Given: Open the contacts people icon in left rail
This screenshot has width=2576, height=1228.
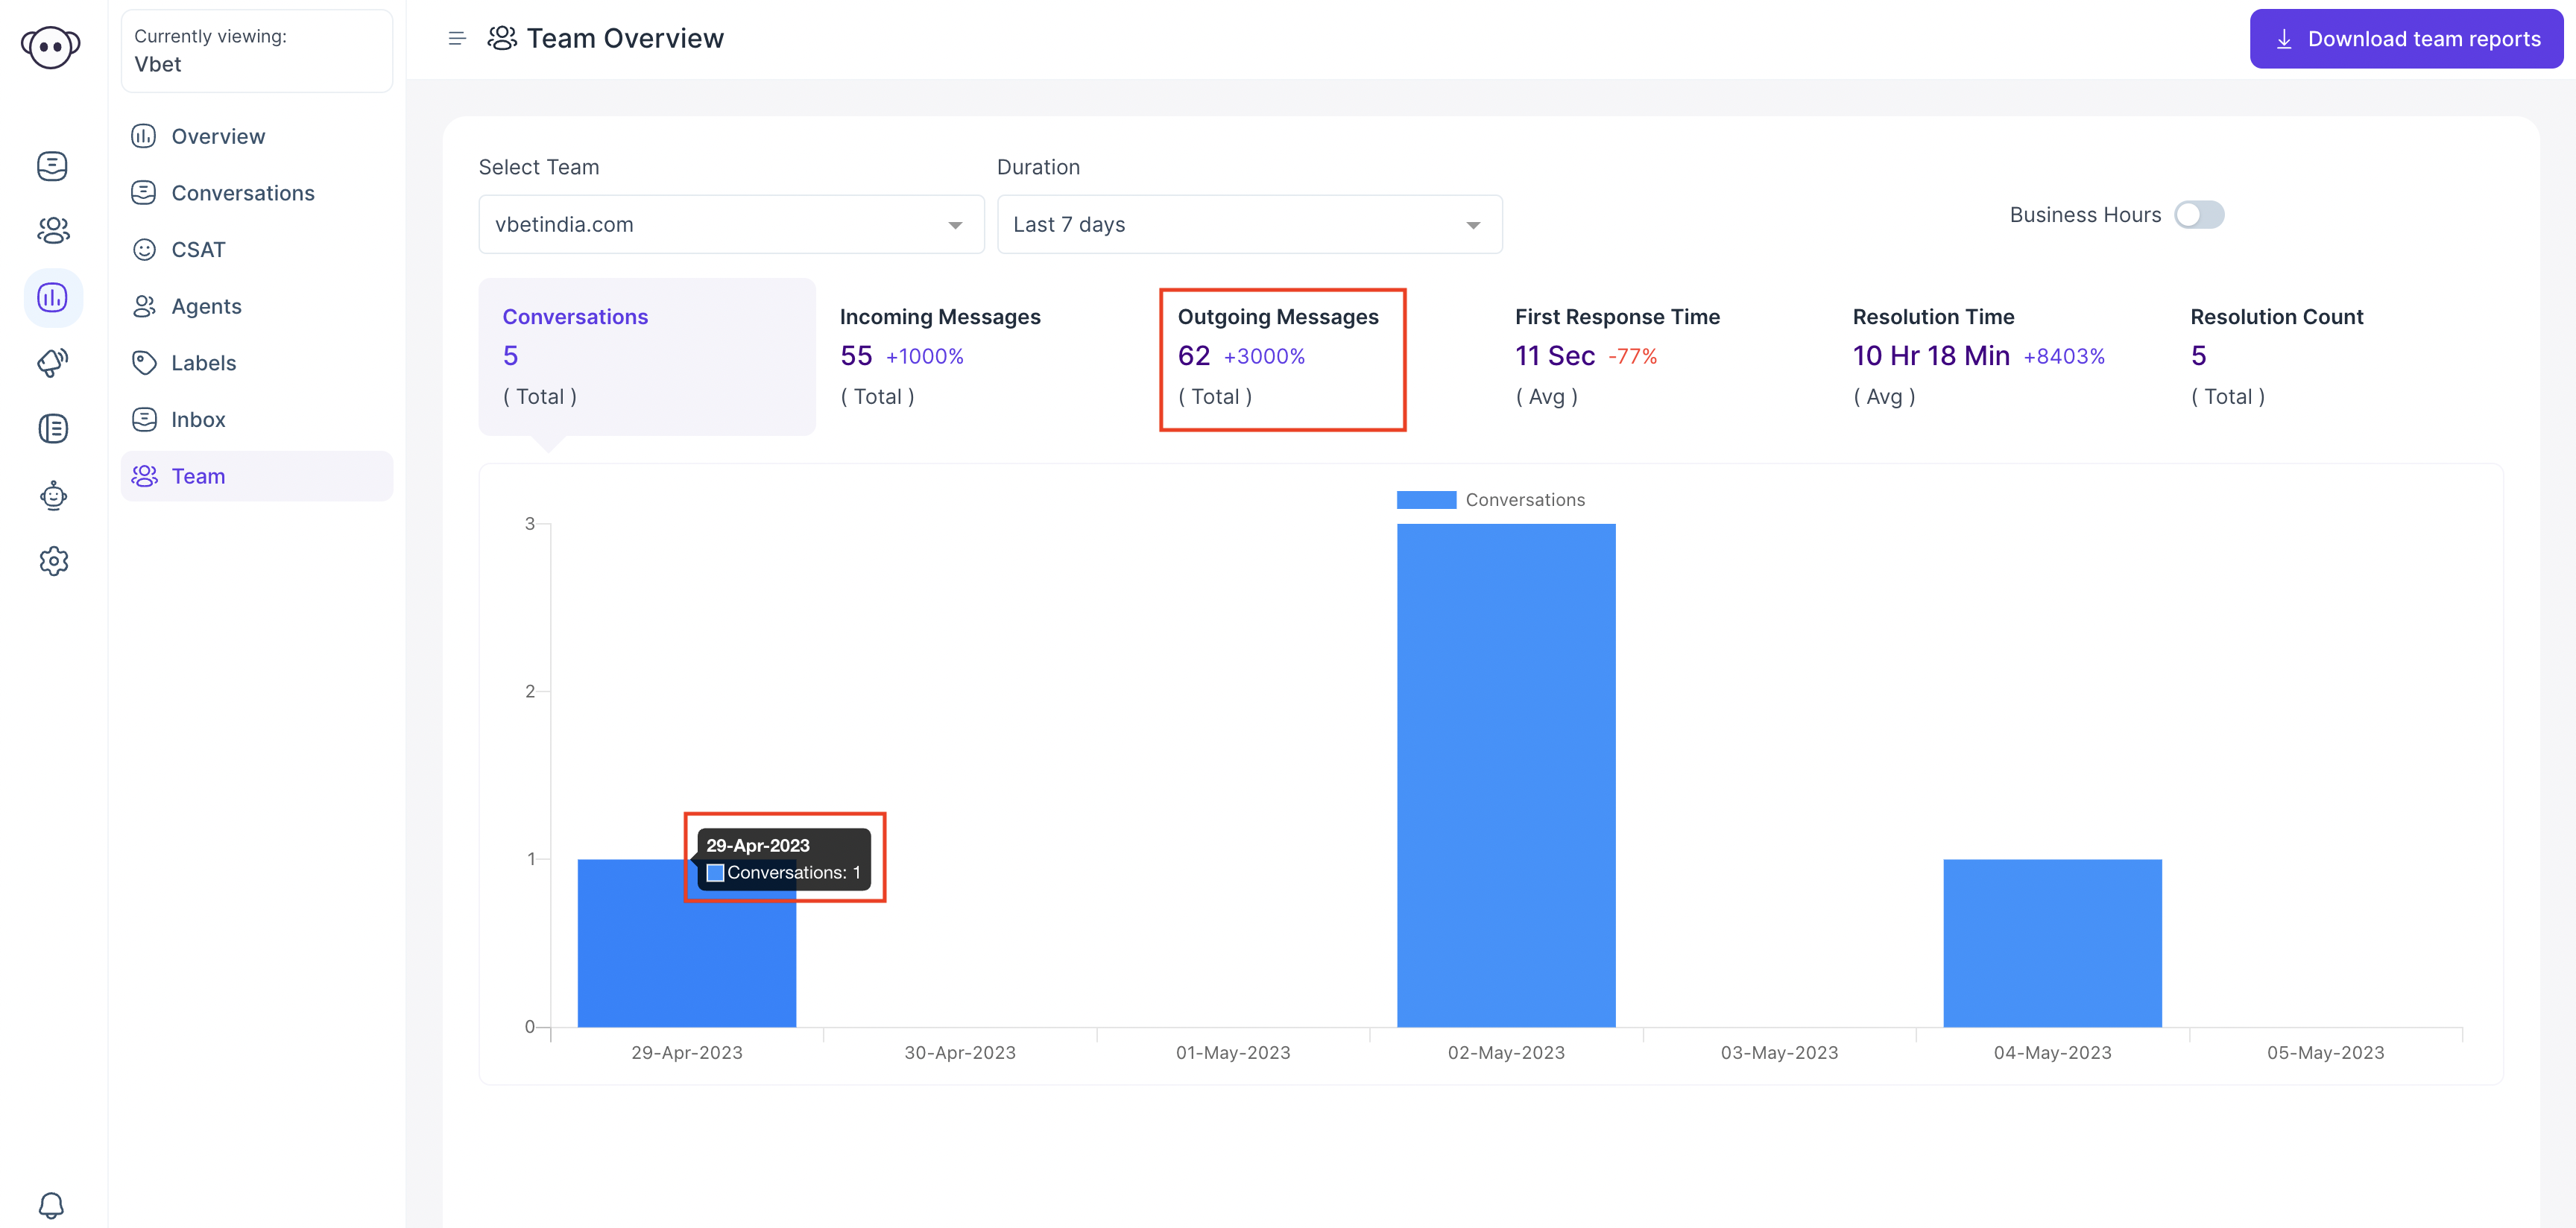Looking at the screenshot, I should [53, 231].
